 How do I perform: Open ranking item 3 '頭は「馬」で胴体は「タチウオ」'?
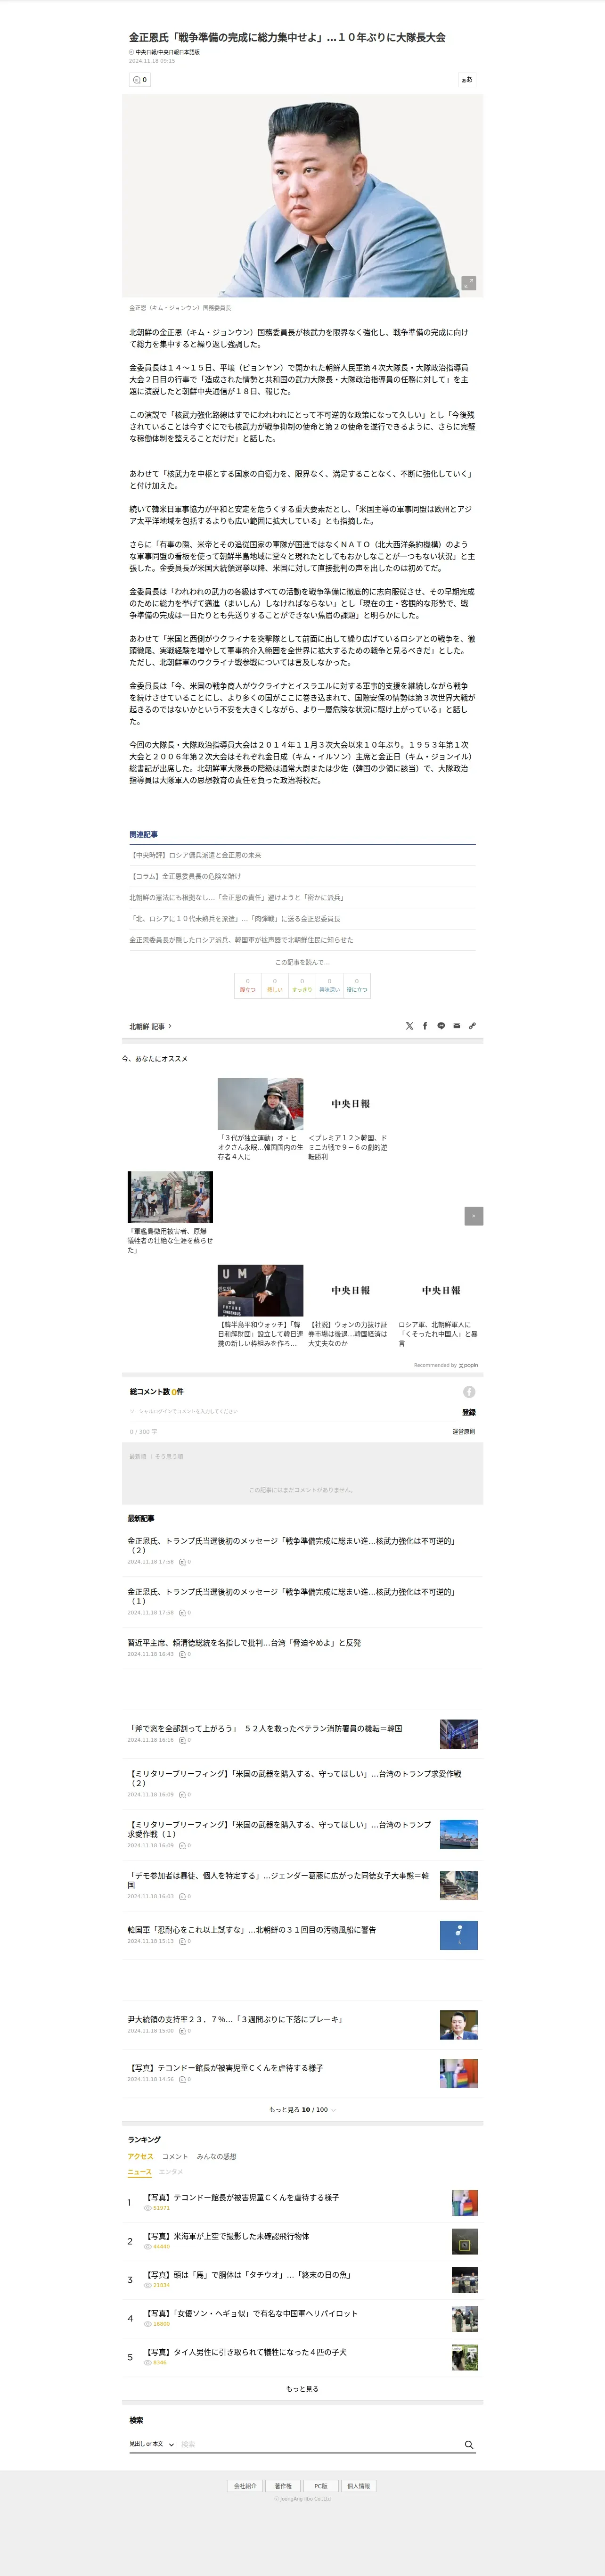pos(248,2274)
